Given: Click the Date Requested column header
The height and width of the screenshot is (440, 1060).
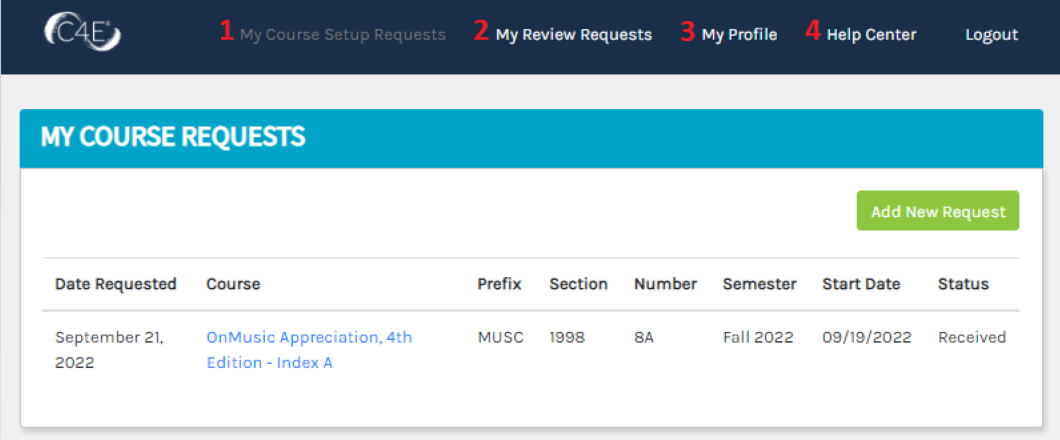Looking at the screenshot, I should [115, 284].
